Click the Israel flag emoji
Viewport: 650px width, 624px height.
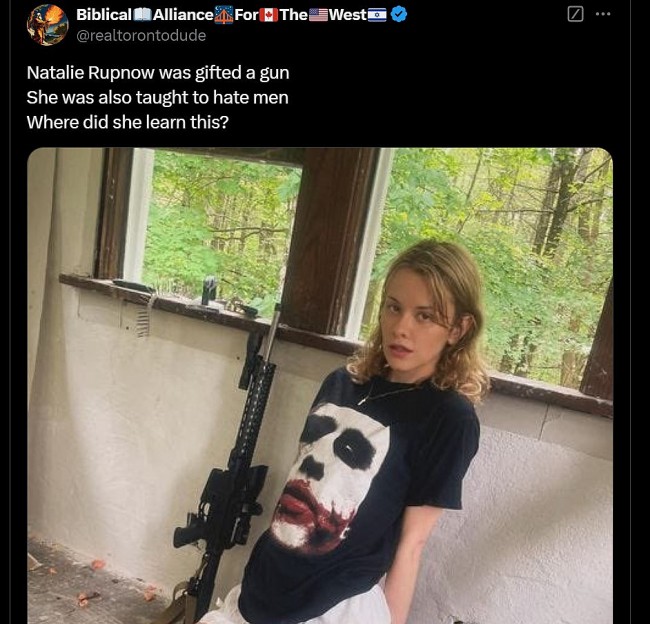pos(377,15)
